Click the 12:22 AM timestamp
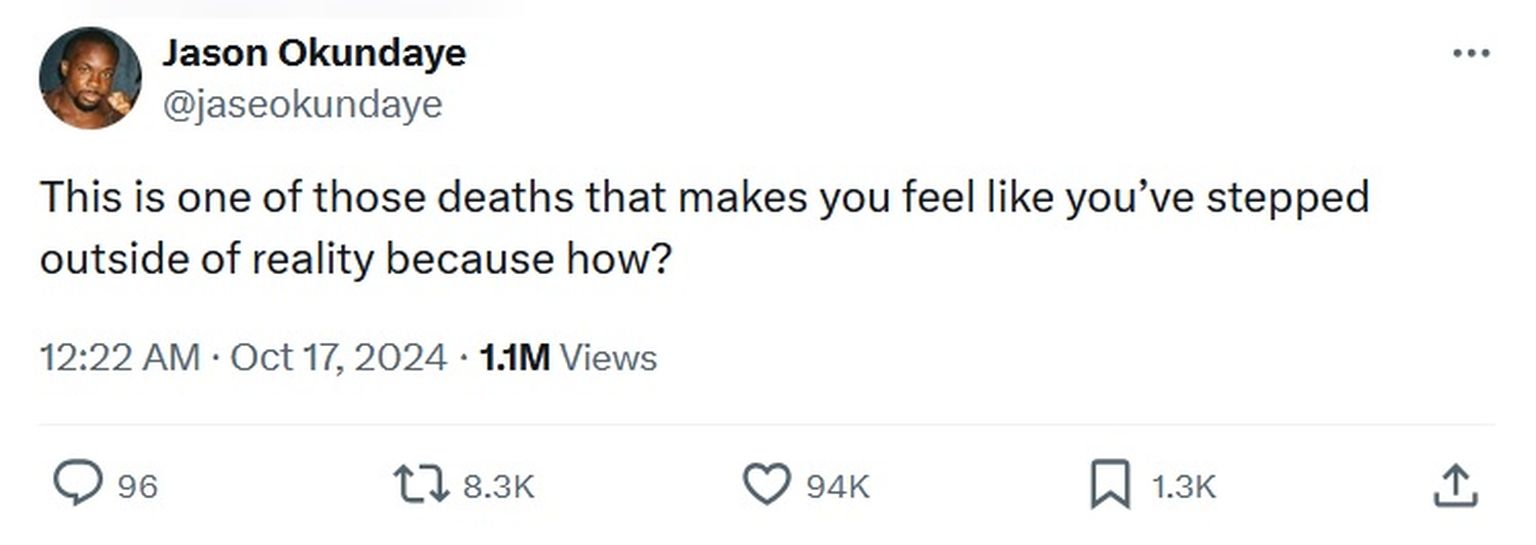 120,357
